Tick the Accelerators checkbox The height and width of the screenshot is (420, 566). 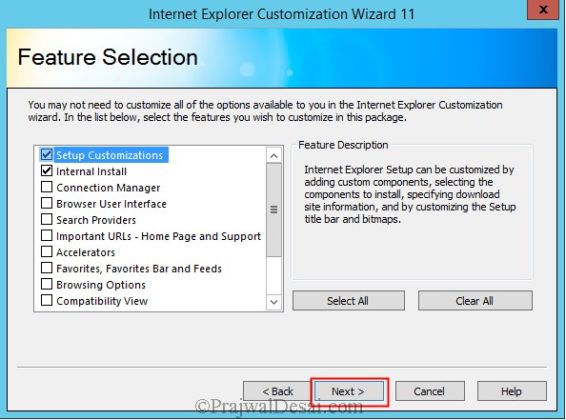47,252
